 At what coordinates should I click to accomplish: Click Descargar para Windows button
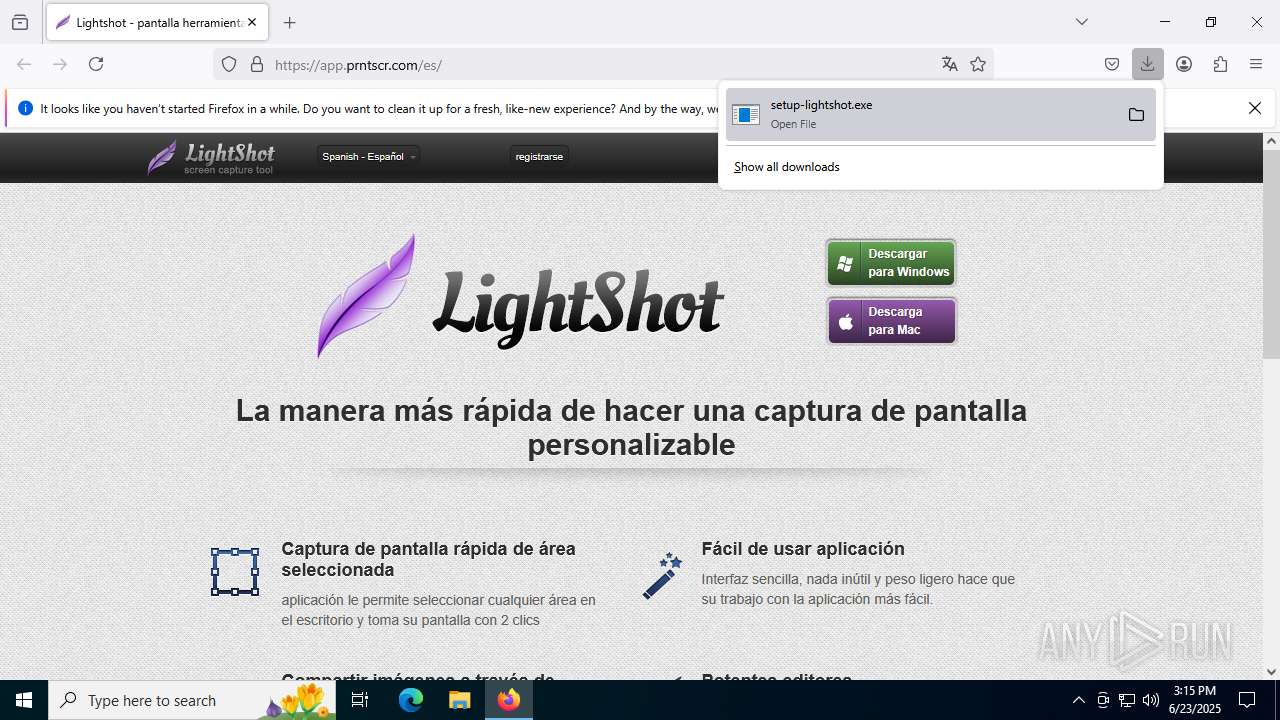coord(891,263)
